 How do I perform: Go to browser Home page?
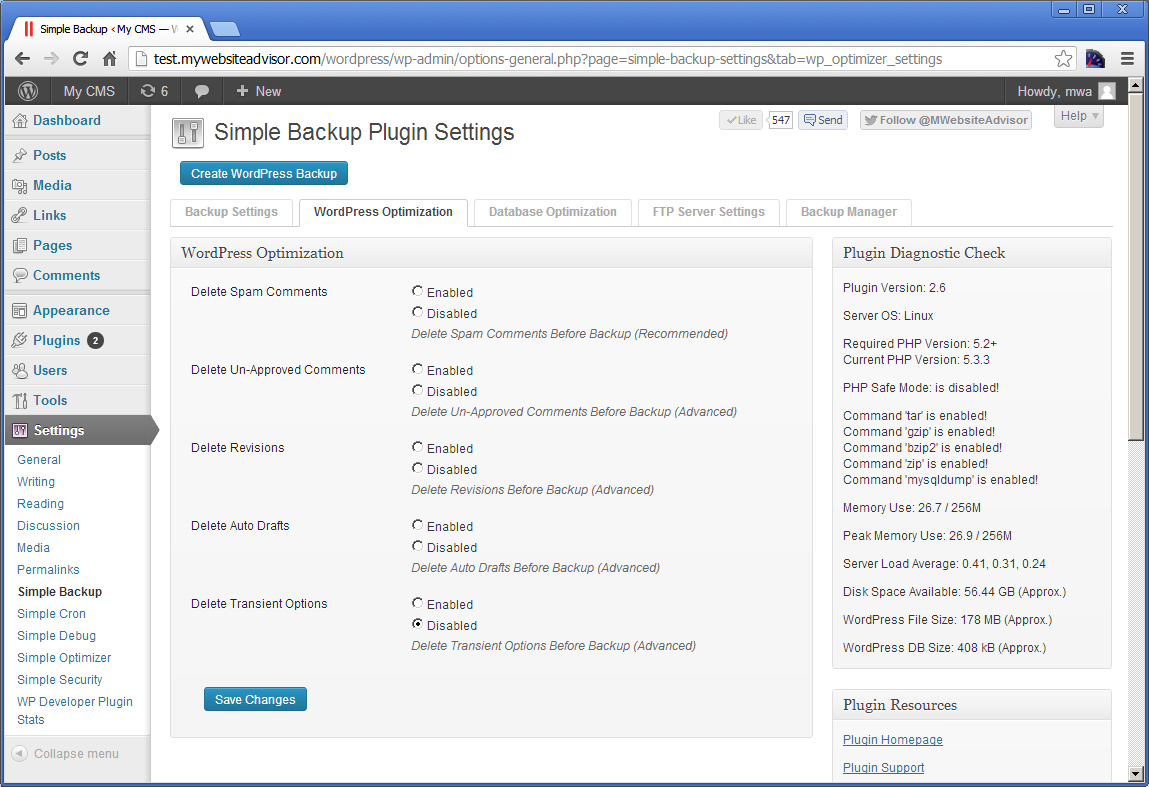[109, 59]
